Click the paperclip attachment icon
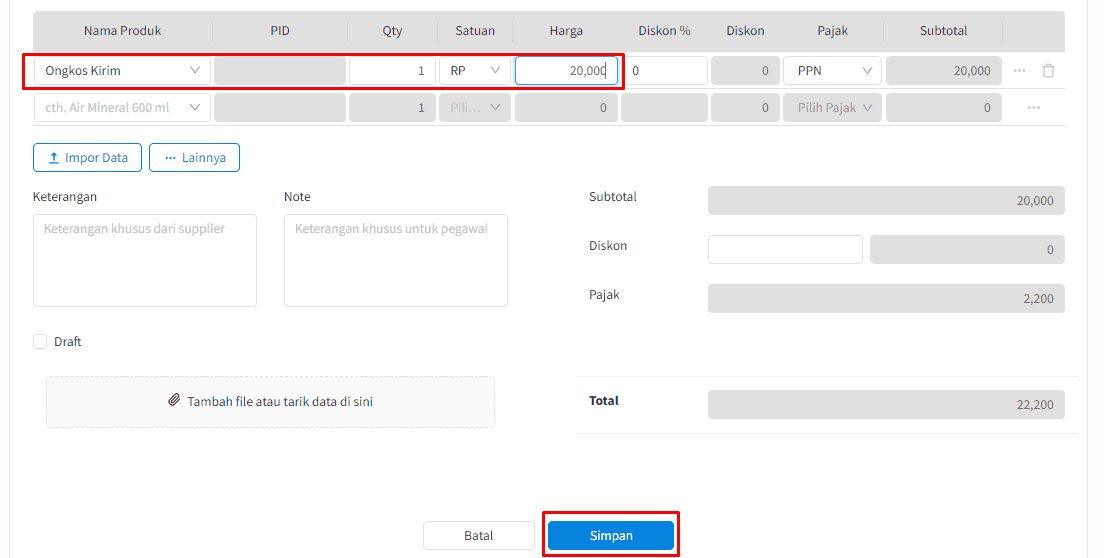The width and height of the screenshot is (1104, 558). click(174, 400)
